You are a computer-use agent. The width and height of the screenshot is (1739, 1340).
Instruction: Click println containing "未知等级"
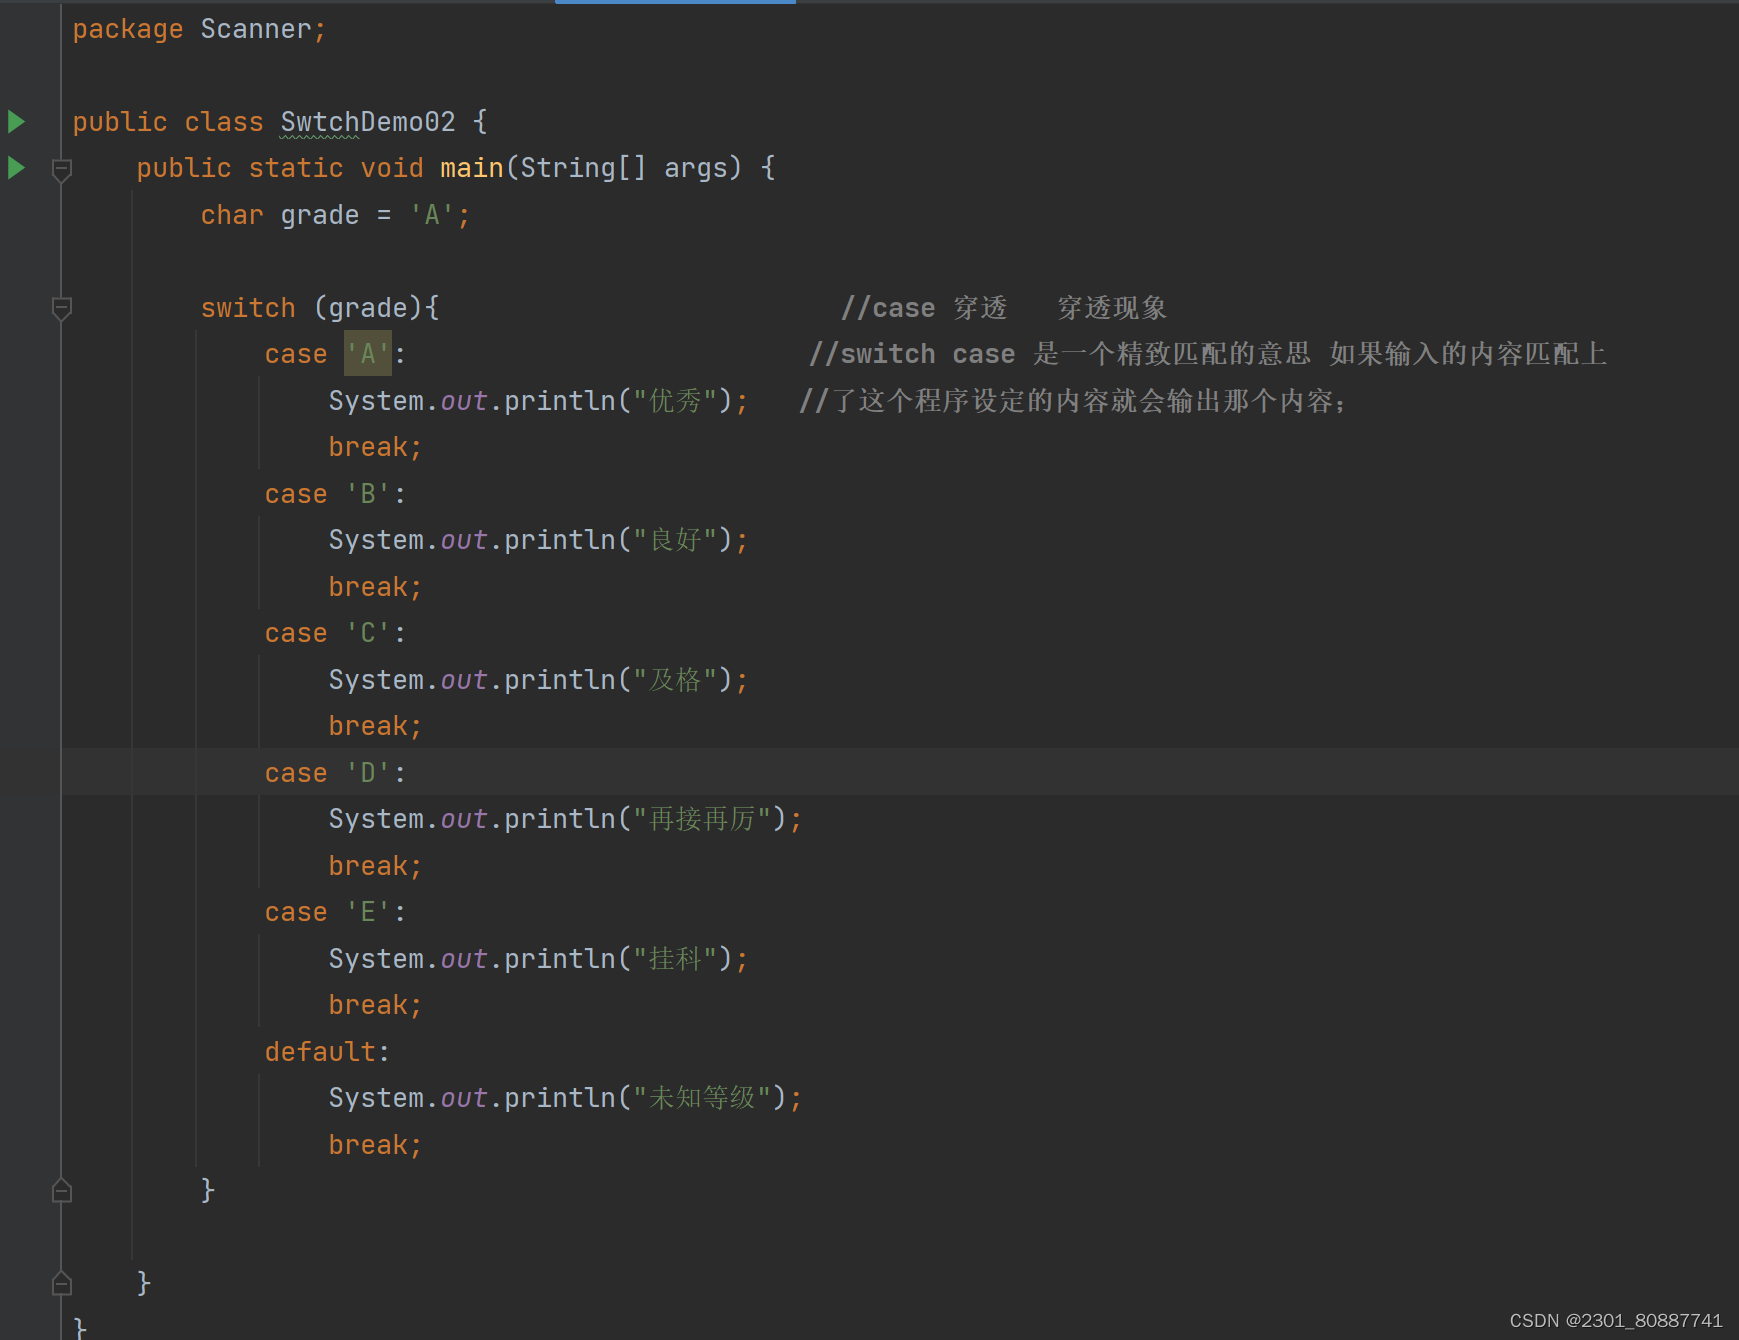click(560, 1097)
